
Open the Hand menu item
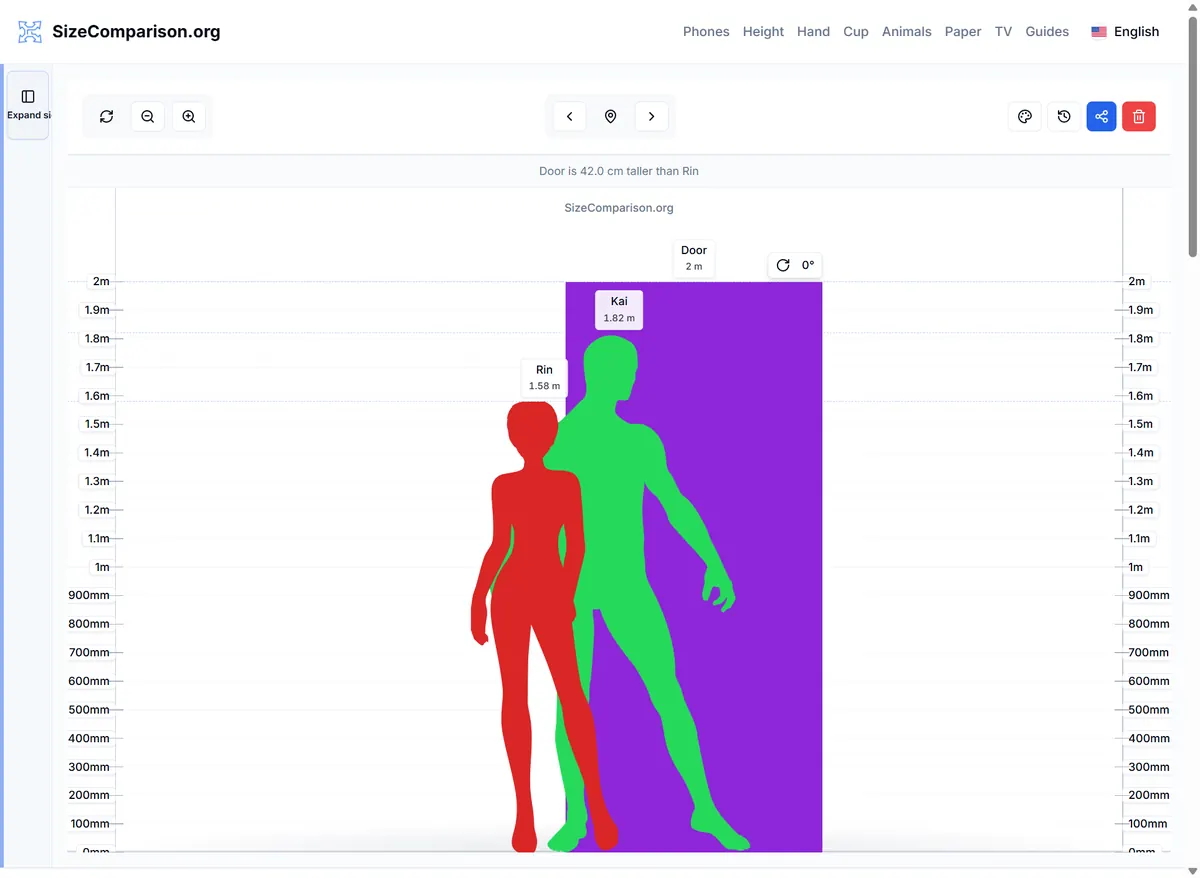pyautogui.click(x=814, y=32)
